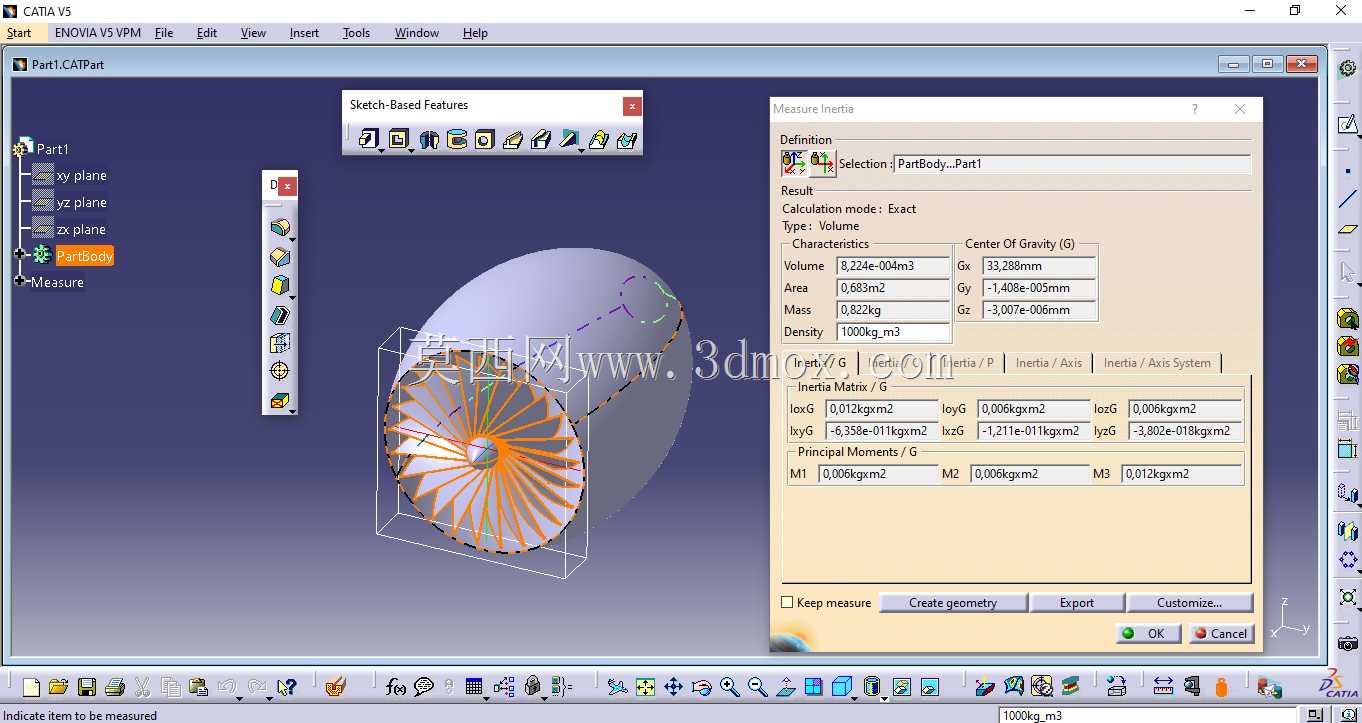Select the Rib tool in Sketch-Based Features
The height and width of the screenshot is (723, 1362).
(x=513, y=139)
